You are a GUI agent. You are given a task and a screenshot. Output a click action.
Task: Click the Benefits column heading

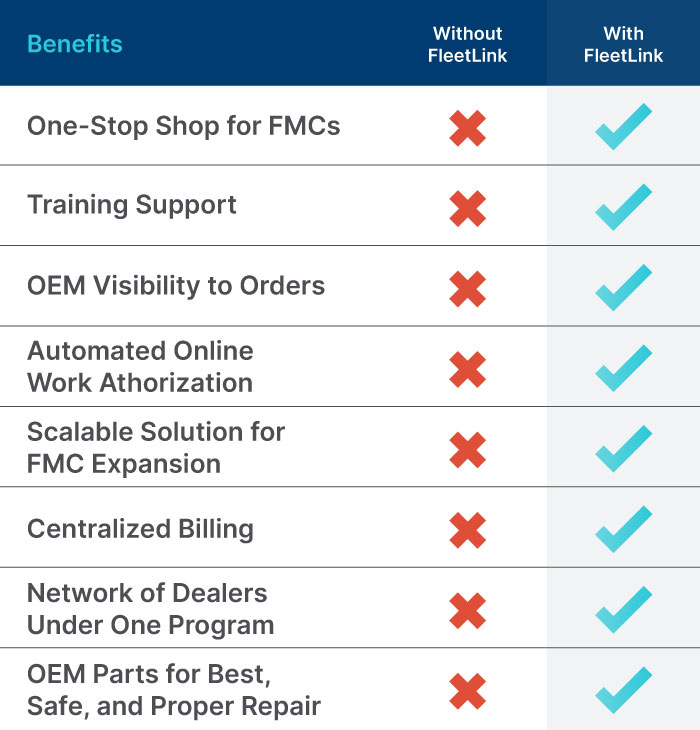point(75,44)
